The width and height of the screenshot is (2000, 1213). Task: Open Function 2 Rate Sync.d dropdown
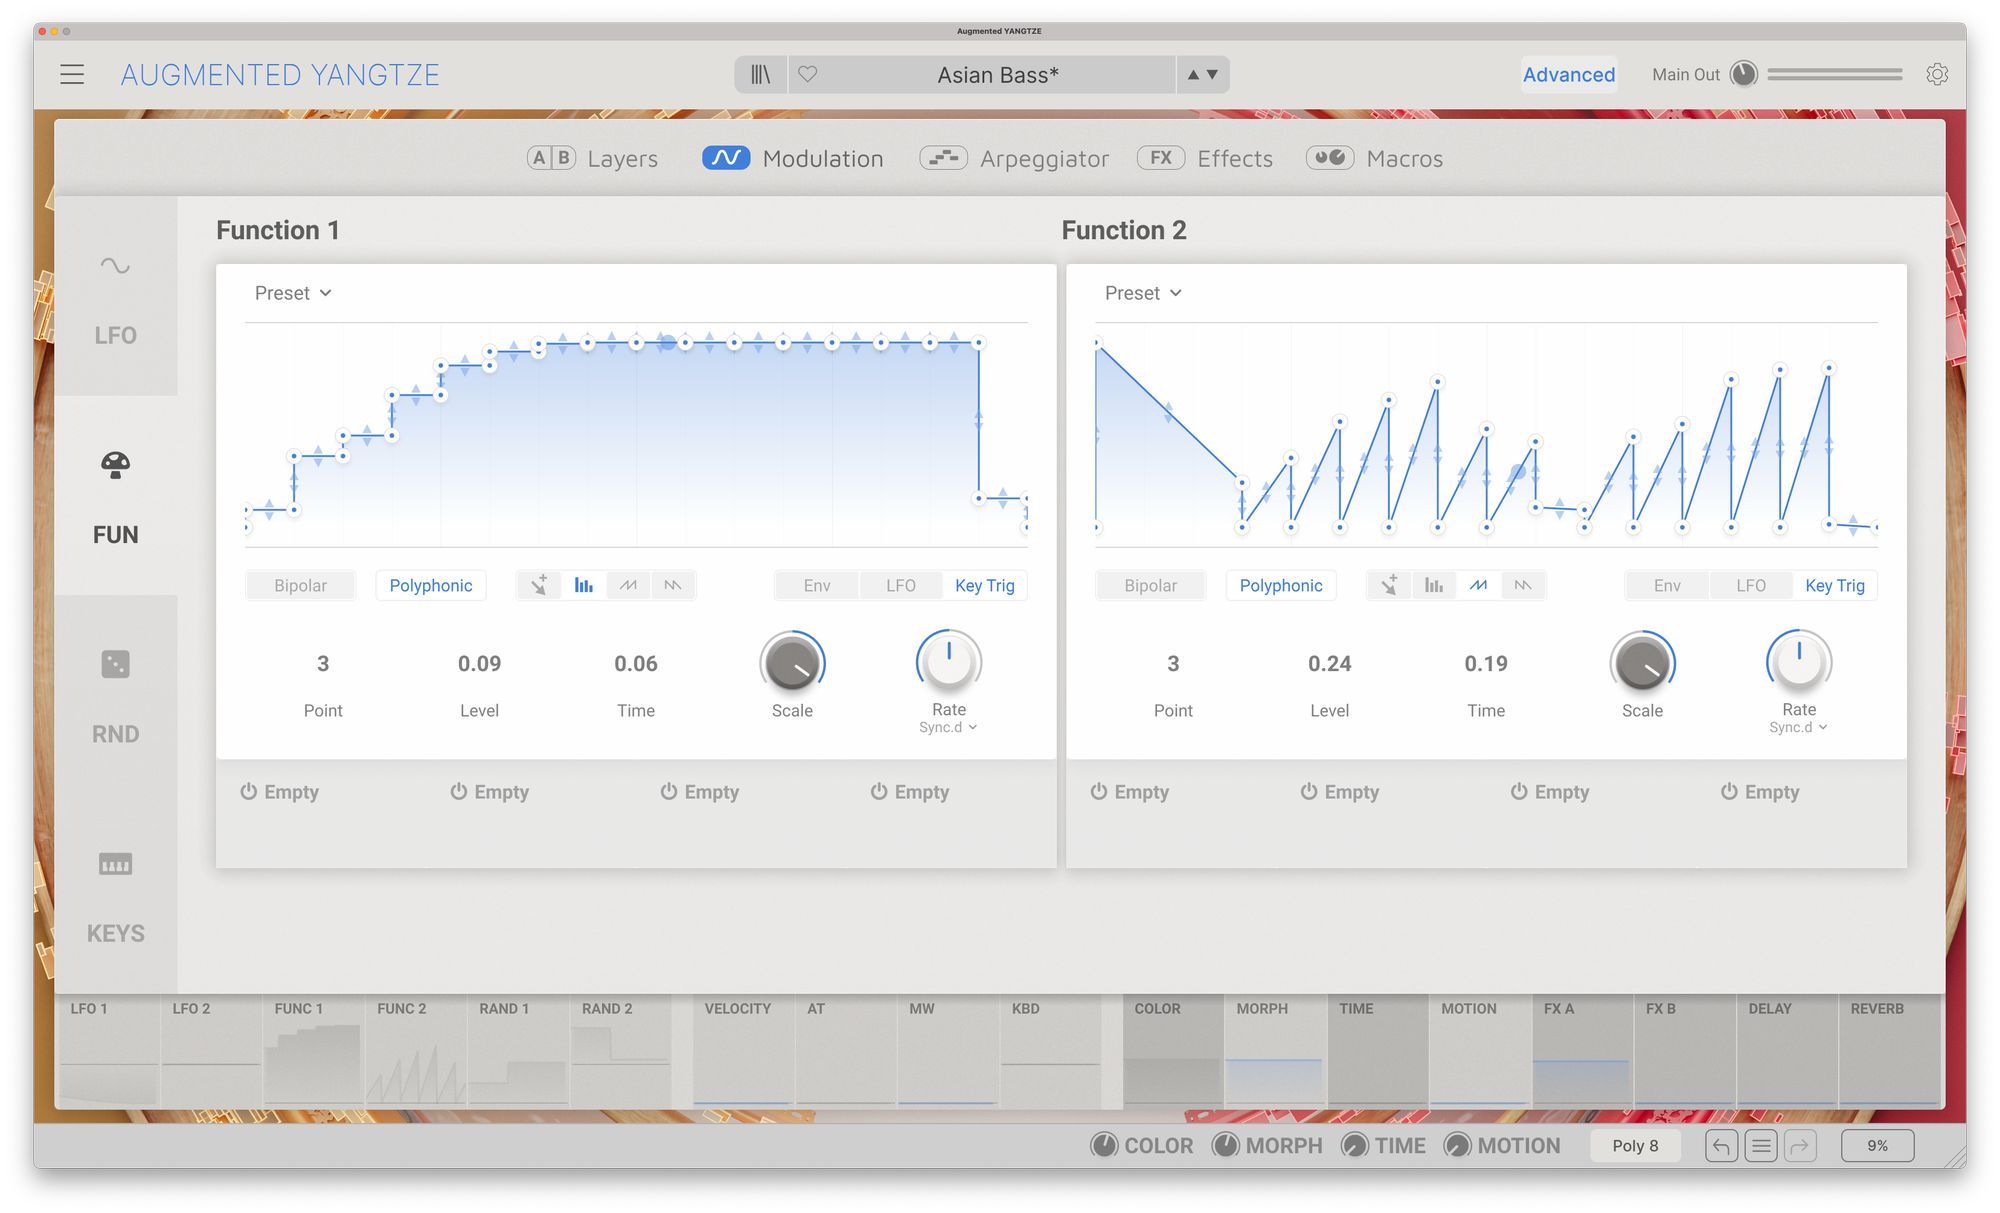[x=1798, y=727]
